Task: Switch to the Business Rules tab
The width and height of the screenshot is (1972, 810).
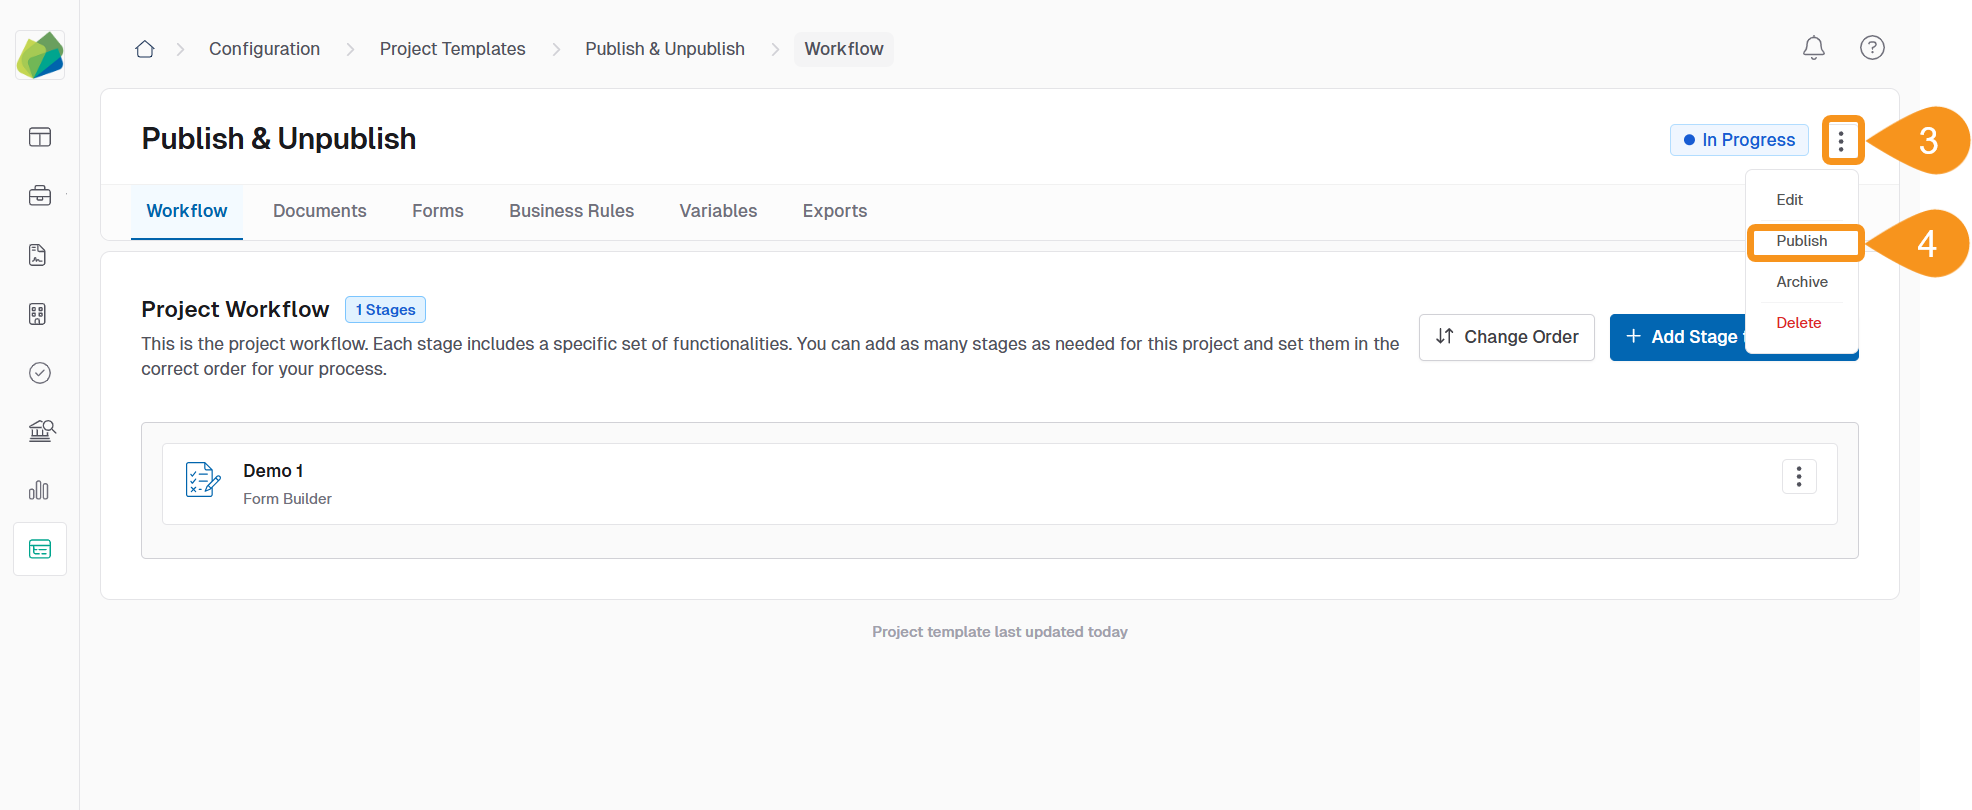Action: point(571,211)
